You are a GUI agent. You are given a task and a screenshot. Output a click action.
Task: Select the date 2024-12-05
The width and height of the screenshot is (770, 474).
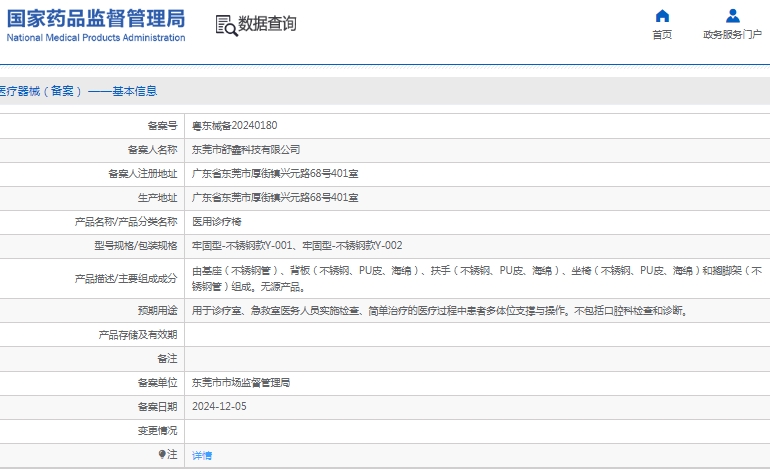pos(219,407)
